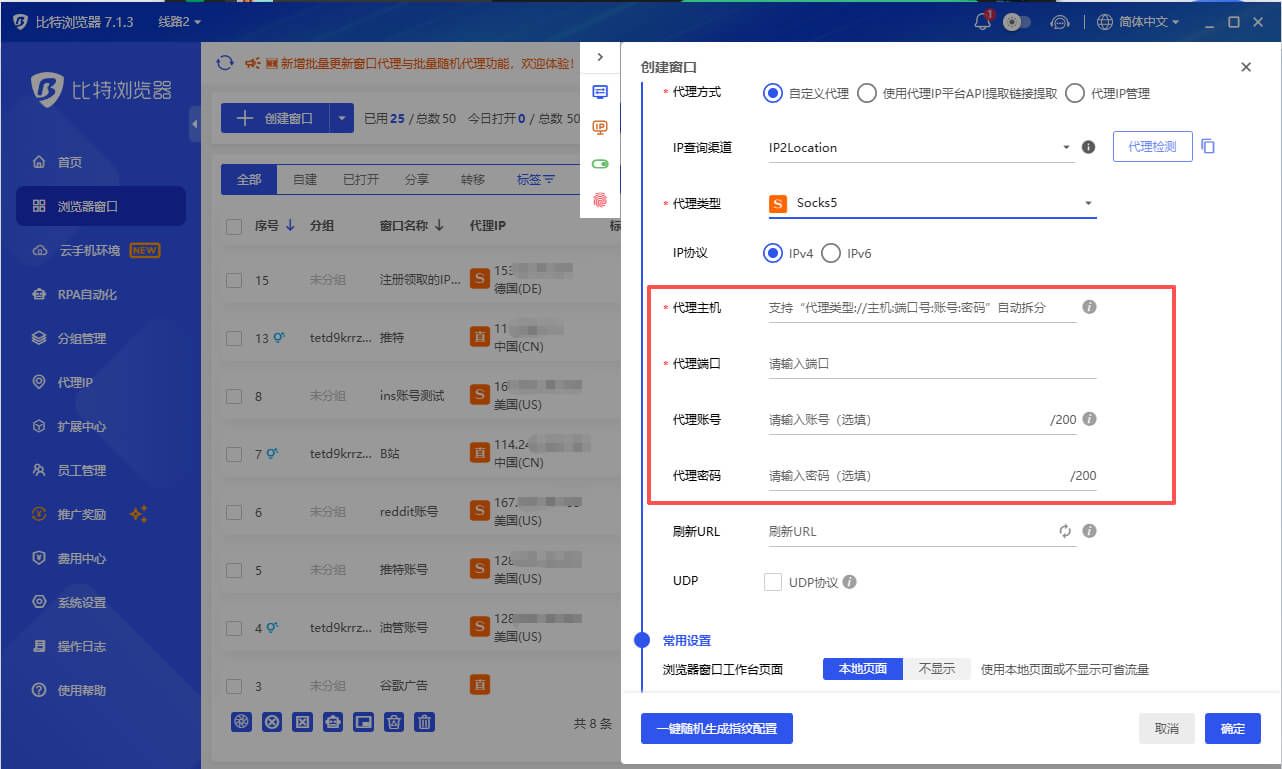Click 一键随机生成指纹配置 button
This screenshot has height=769, width=1282.
point(717,729)
